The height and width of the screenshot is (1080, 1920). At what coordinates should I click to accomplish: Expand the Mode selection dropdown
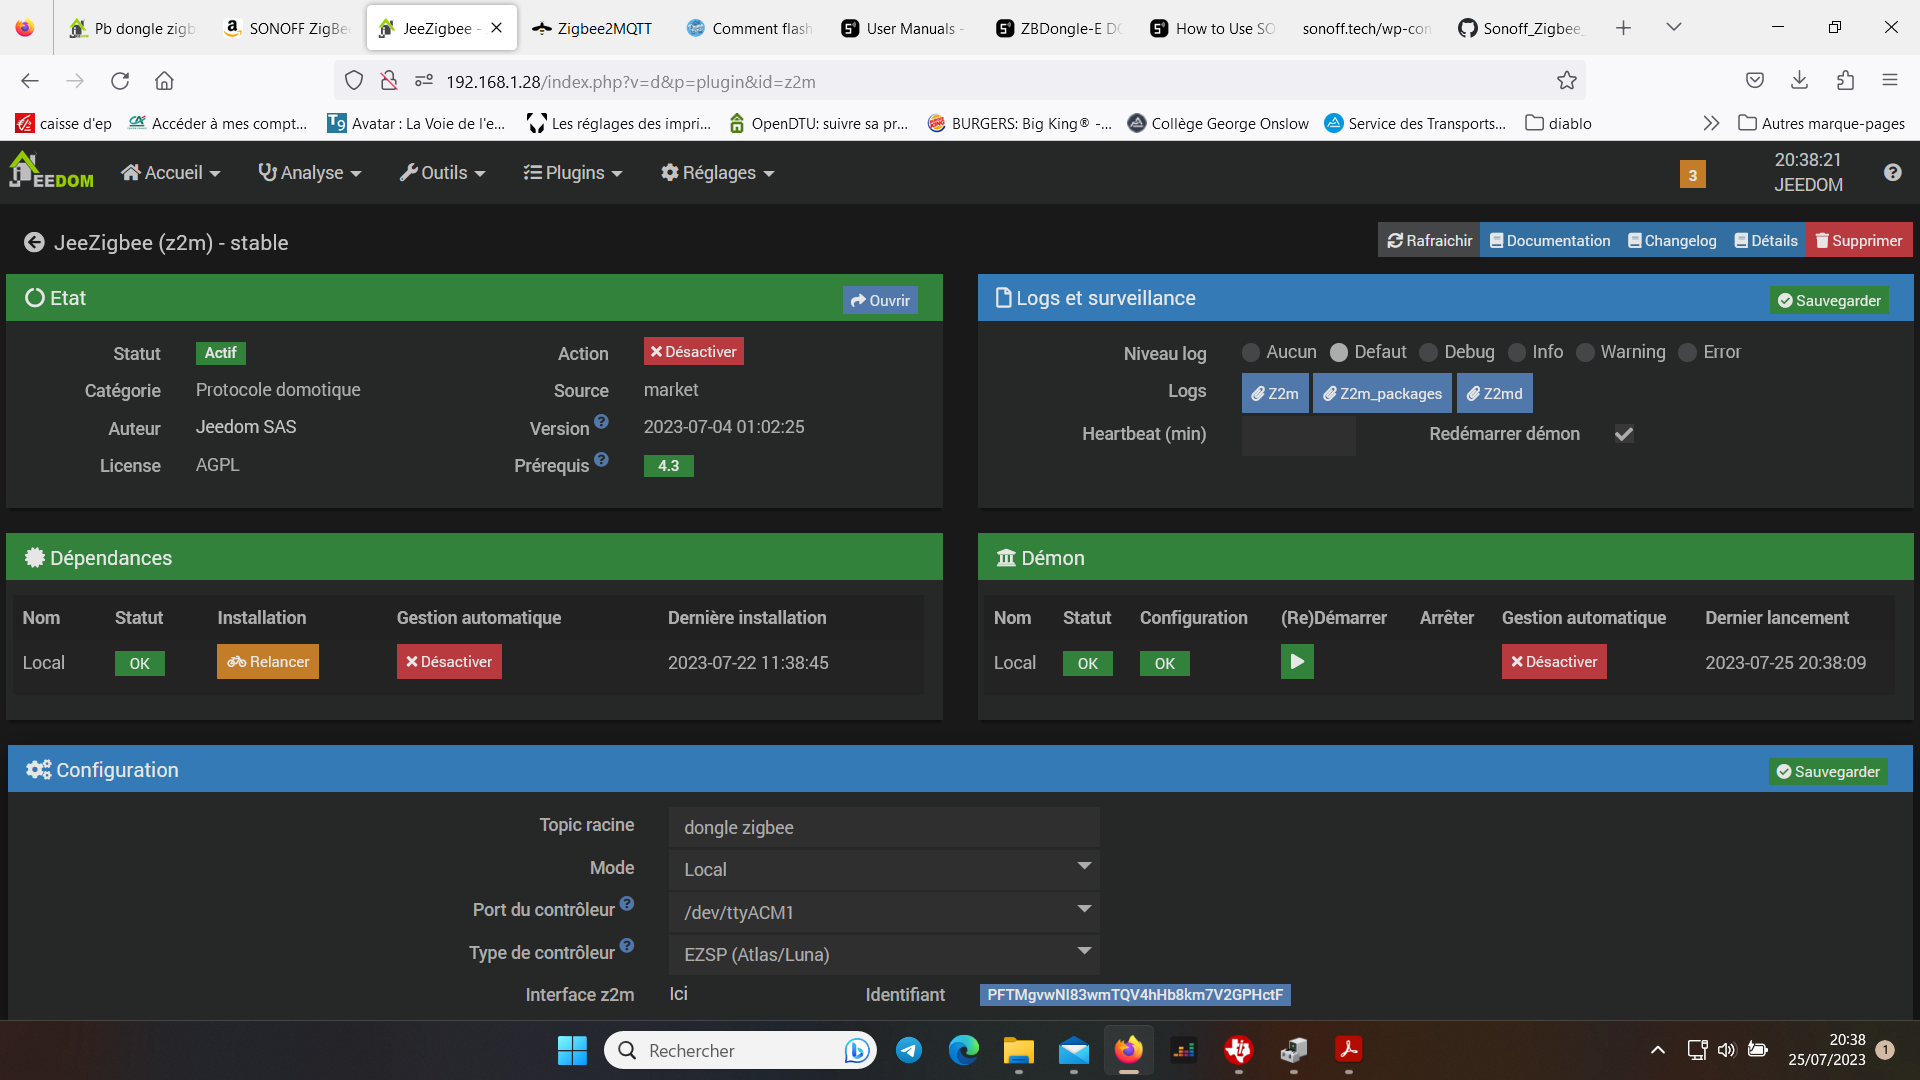coord(883,869)
